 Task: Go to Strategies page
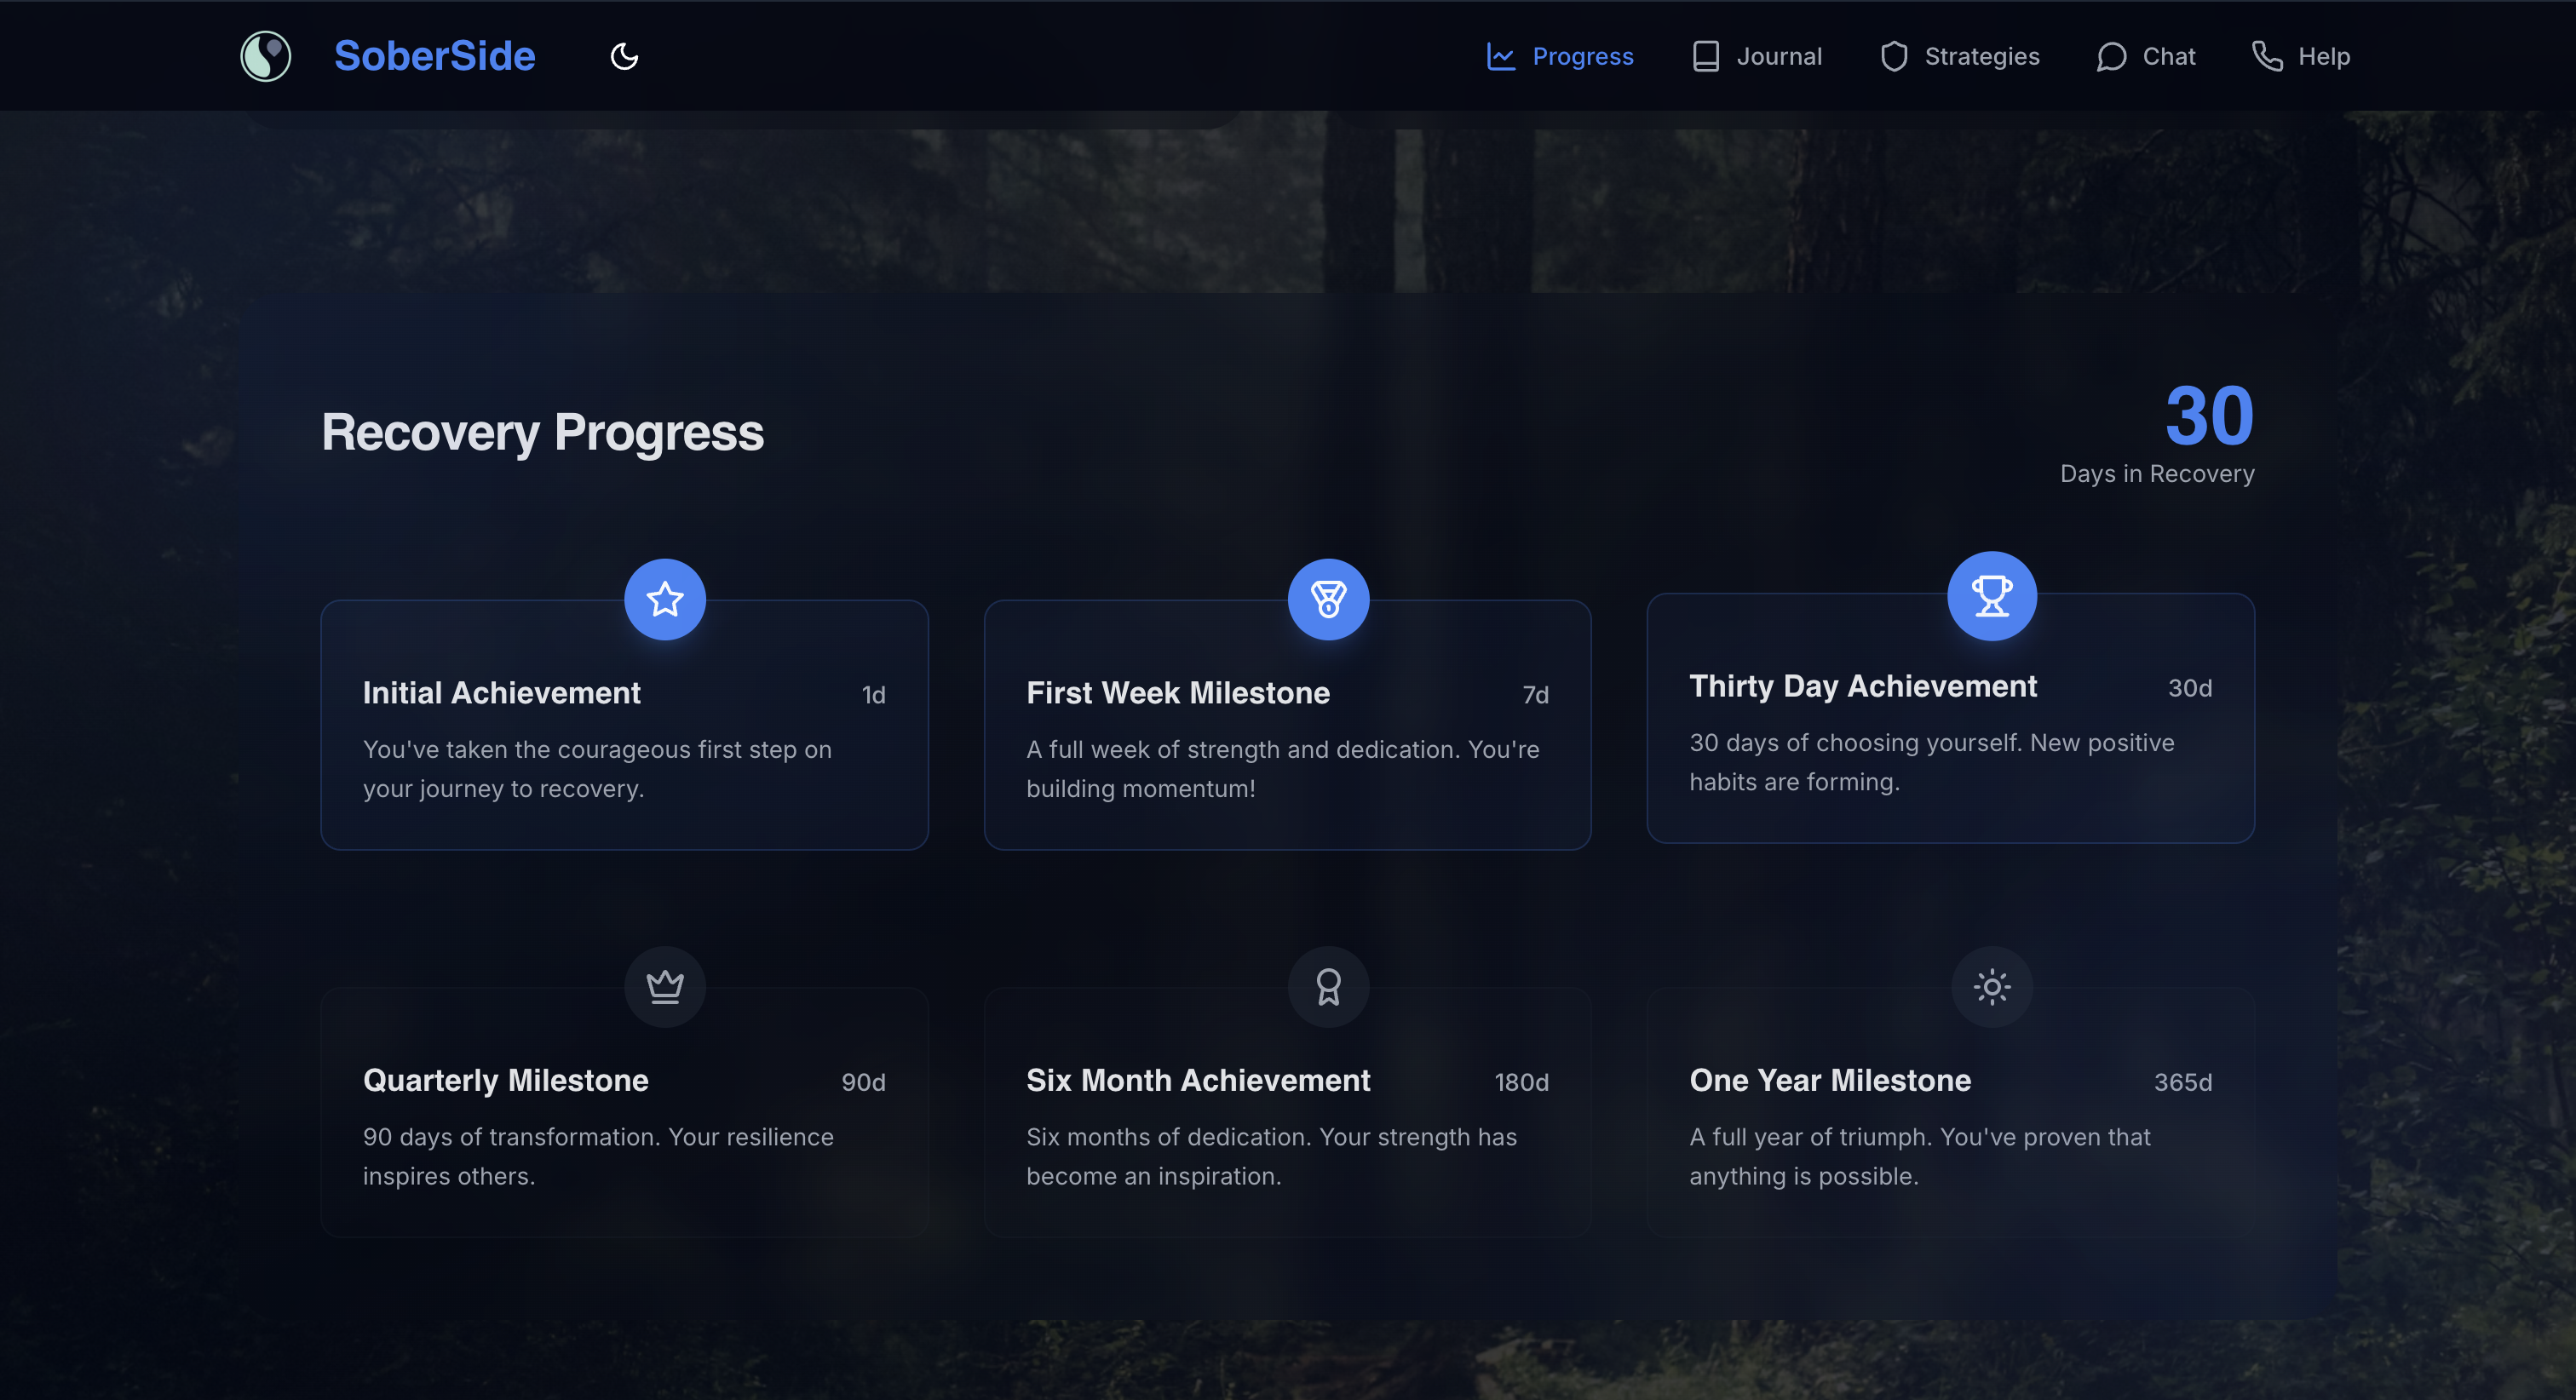(1960, 56)
